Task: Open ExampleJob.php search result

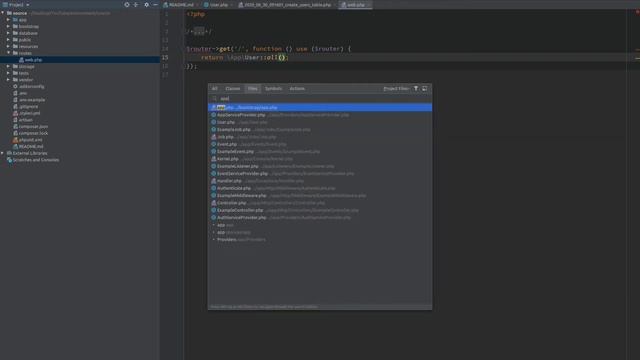Action: (320, 129)
